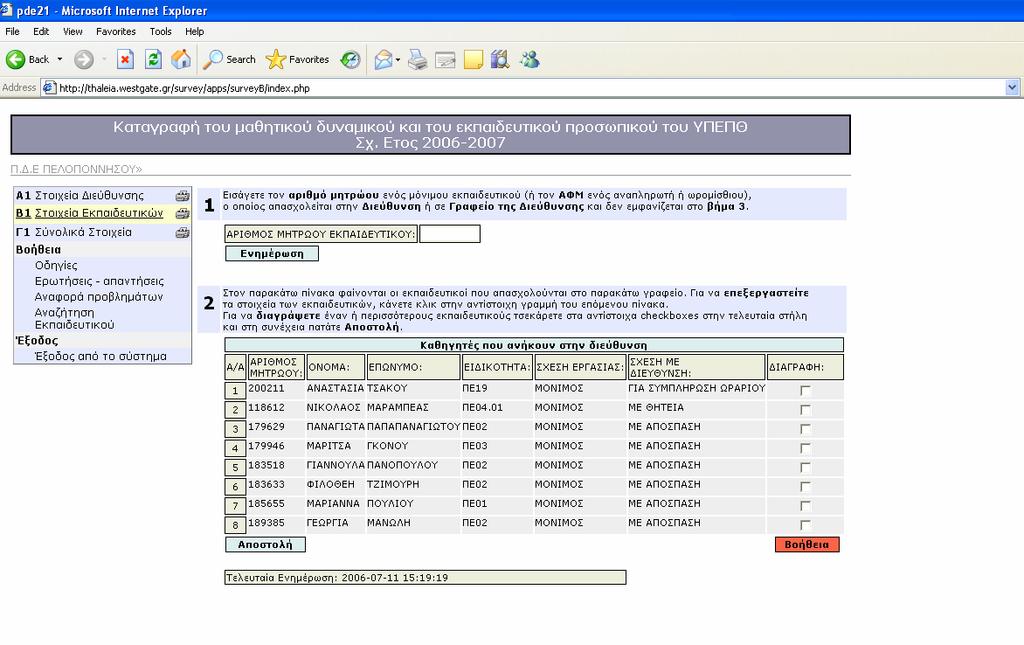Screen dimensions: 1024x645
Task: Open Β1 Στοιχεία Εκπαιδευτικών link
Action: point(89,213)
